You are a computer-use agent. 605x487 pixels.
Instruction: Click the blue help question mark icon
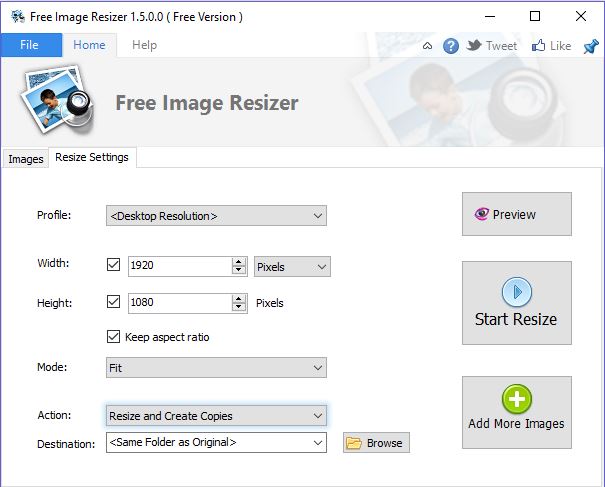[451, 46]
